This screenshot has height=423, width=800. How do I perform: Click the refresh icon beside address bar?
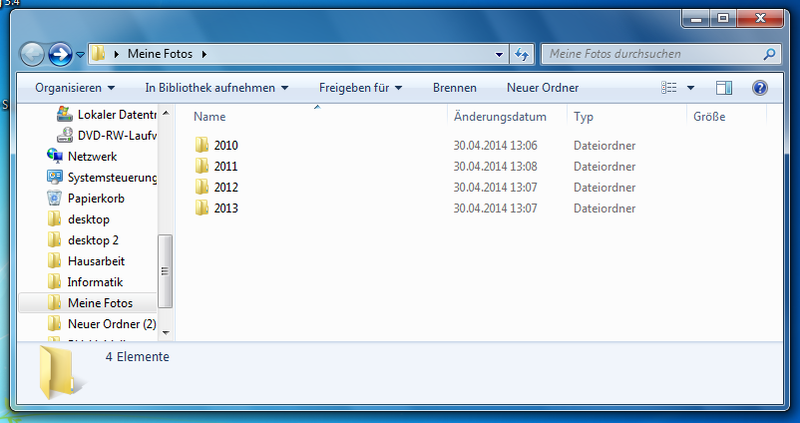pos(521,54)
